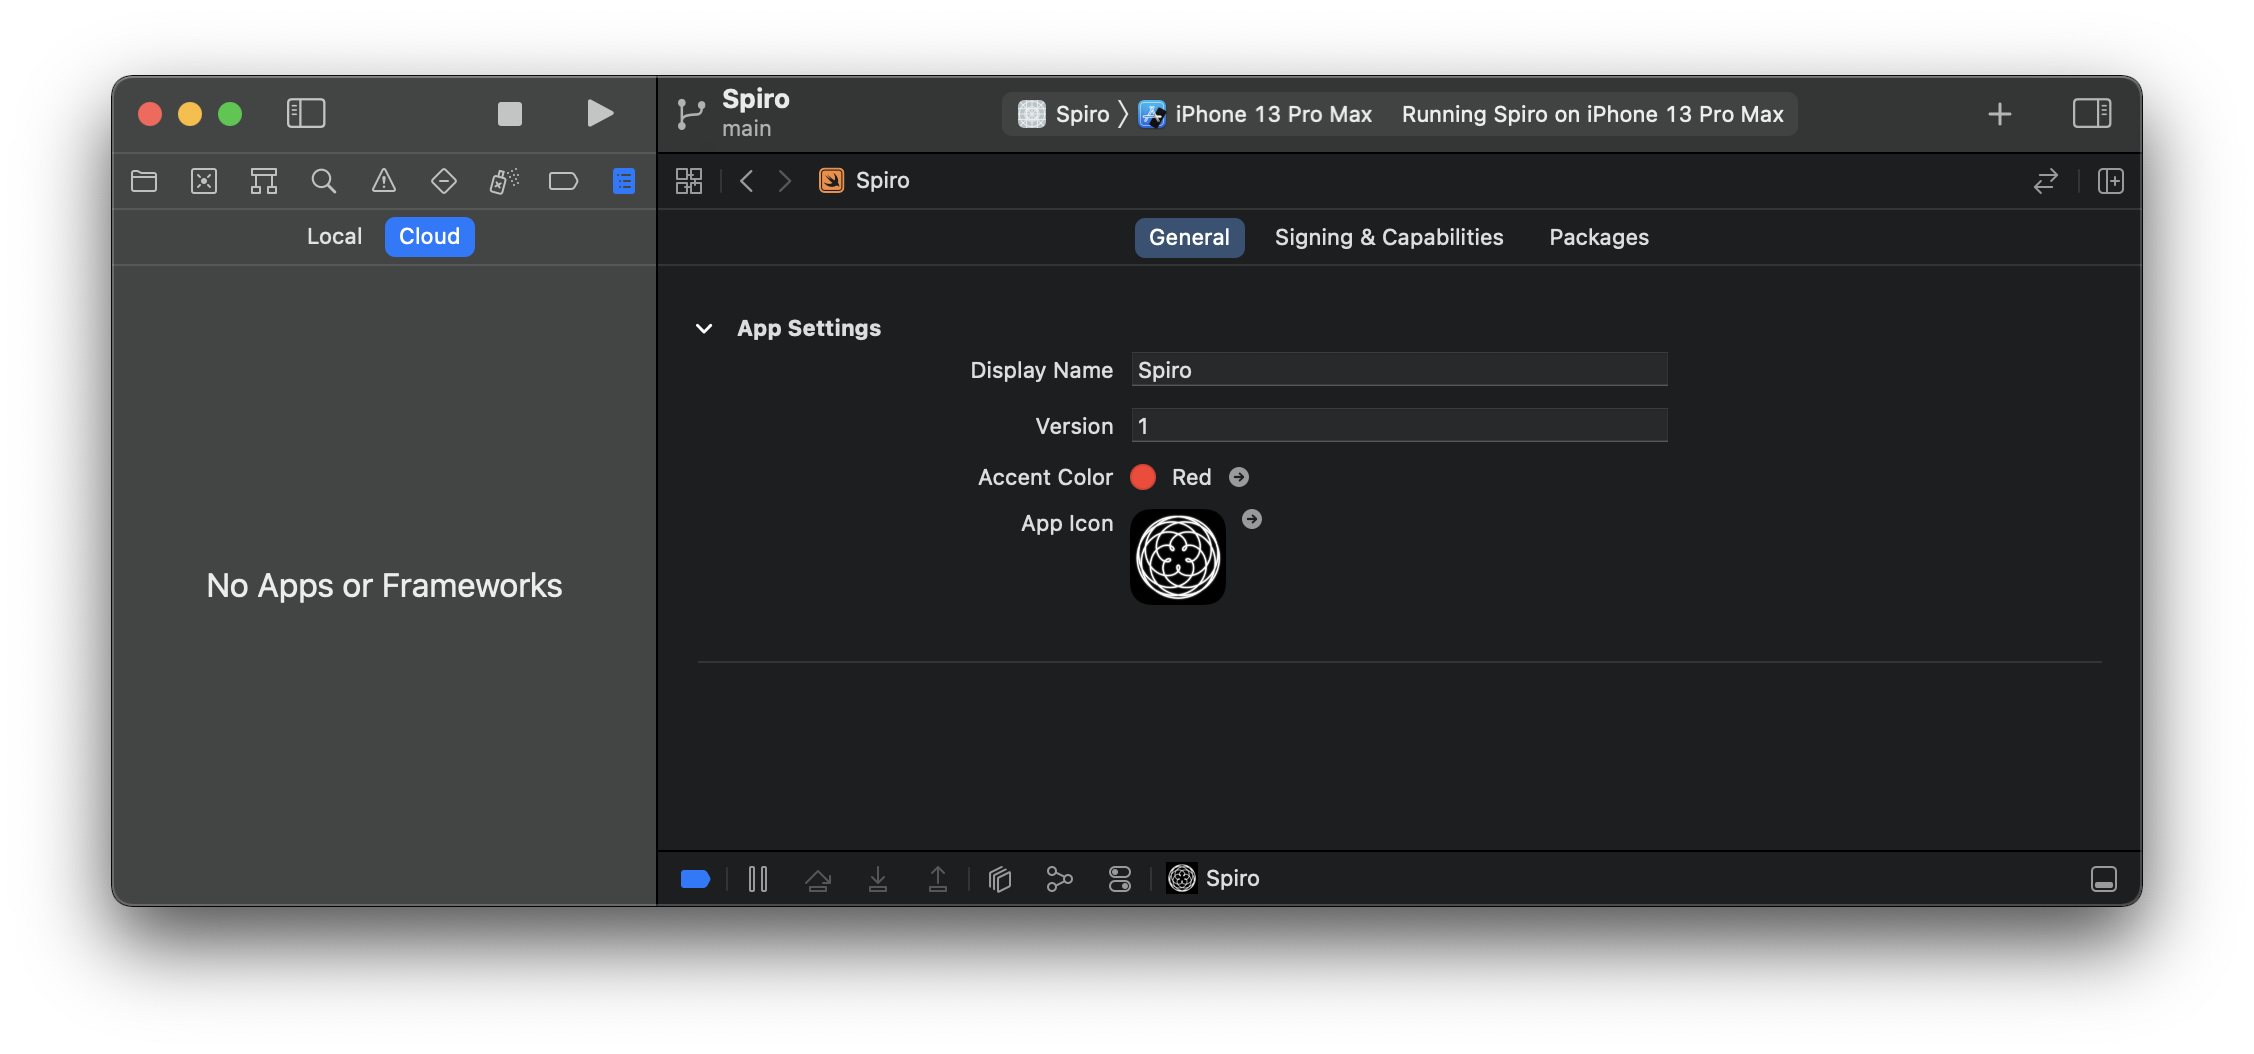
Task: Click the Step Over button
Action: pyautogui.click(x=818, y=879)
